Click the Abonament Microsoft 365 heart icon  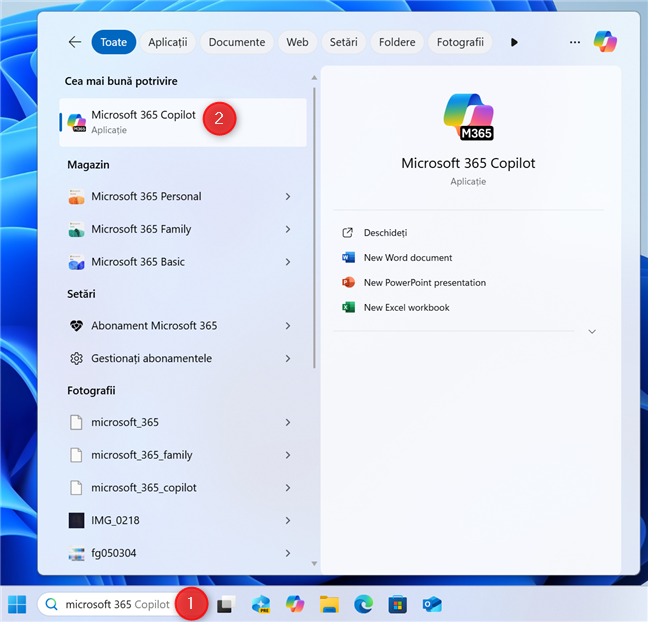76,326
